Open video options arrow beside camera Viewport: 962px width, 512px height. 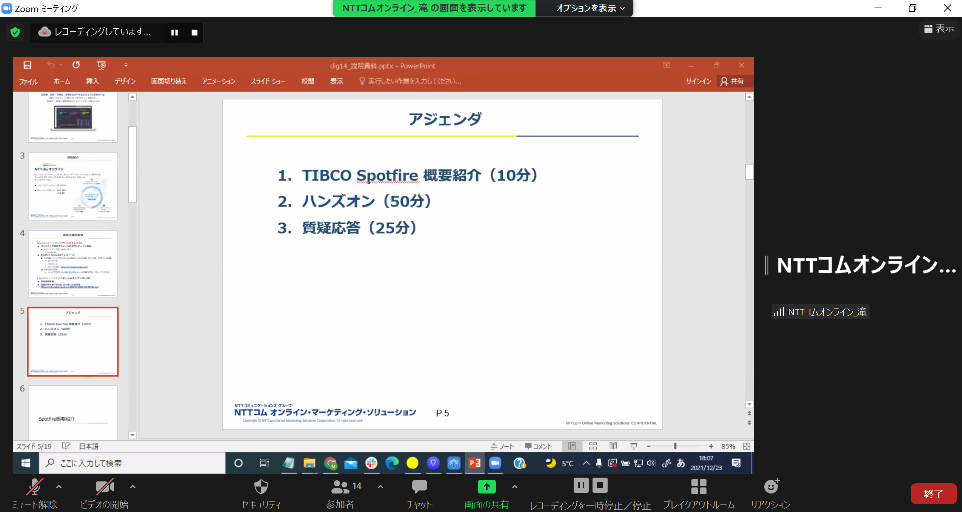click(x=133, y=487)
